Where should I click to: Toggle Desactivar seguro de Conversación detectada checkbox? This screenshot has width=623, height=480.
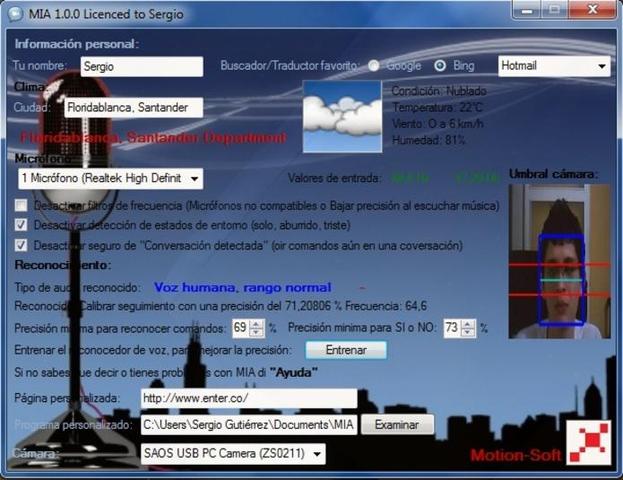pos(21,245)
